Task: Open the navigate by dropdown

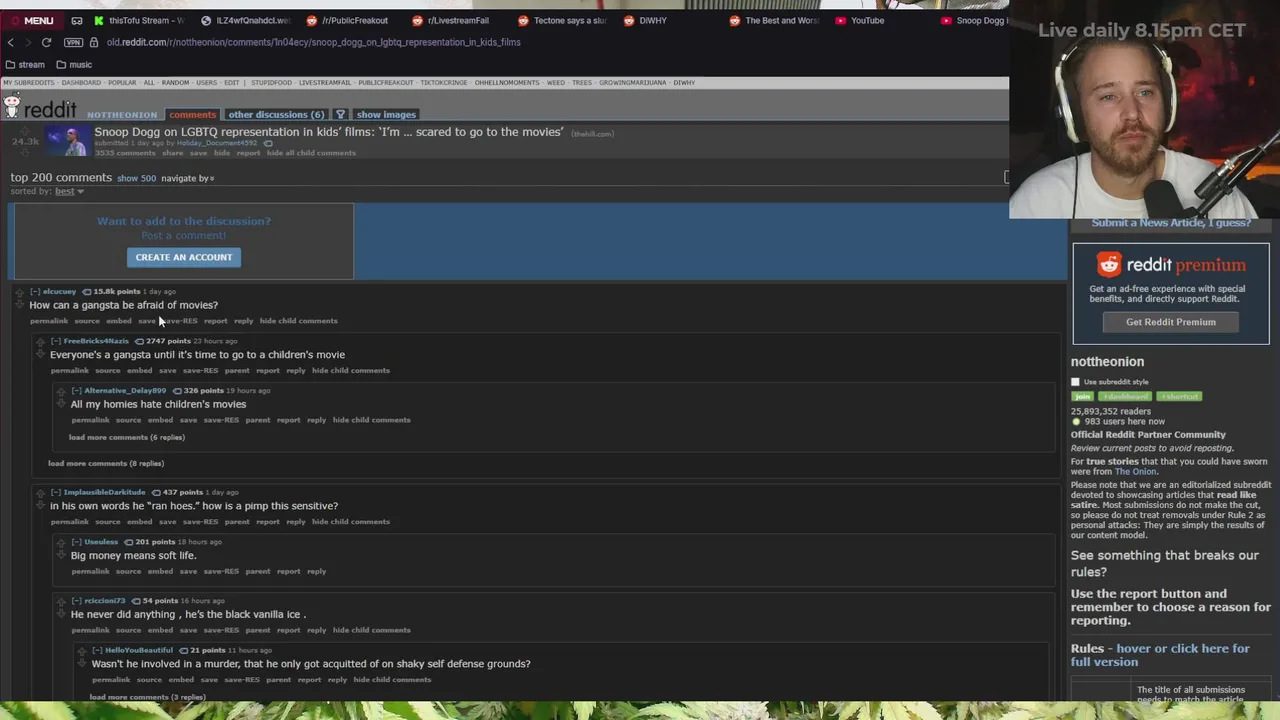Action: click(187, 178)
